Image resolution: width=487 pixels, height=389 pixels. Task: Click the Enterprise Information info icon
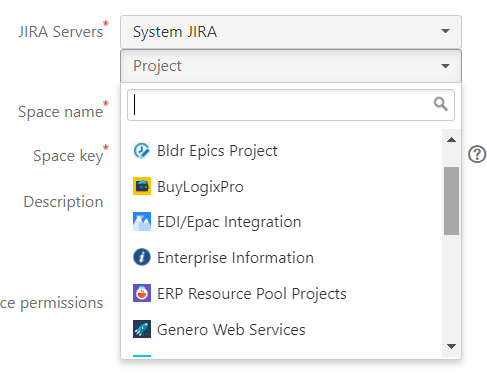point(142,257)
